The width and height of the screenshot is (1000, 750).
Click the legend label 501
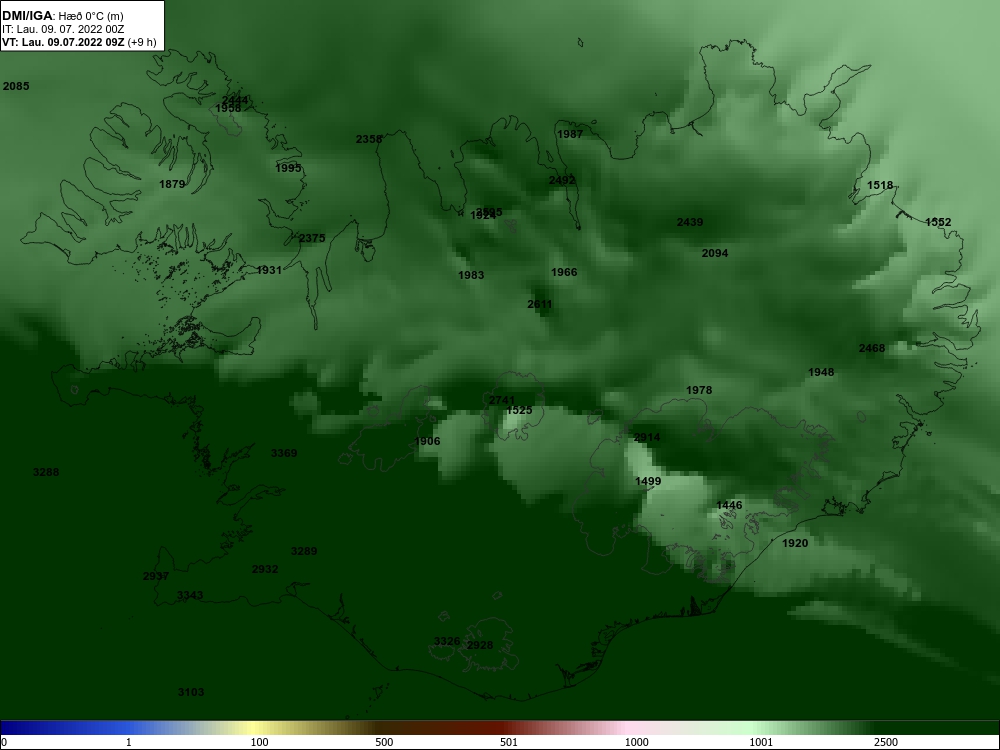(508, 742)
